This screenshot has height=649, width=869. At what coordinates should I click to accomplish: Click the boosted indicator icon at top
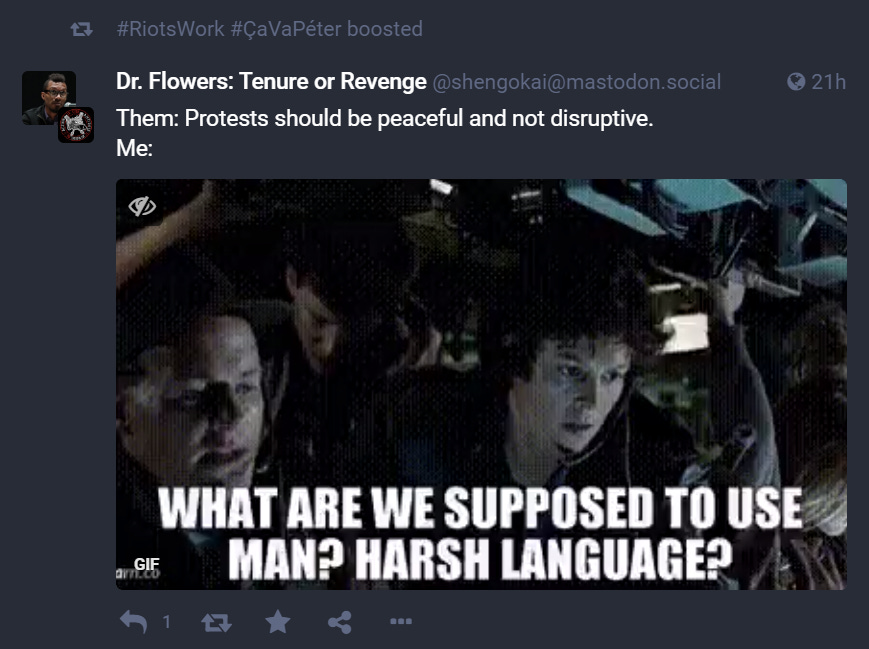point(81,29)
